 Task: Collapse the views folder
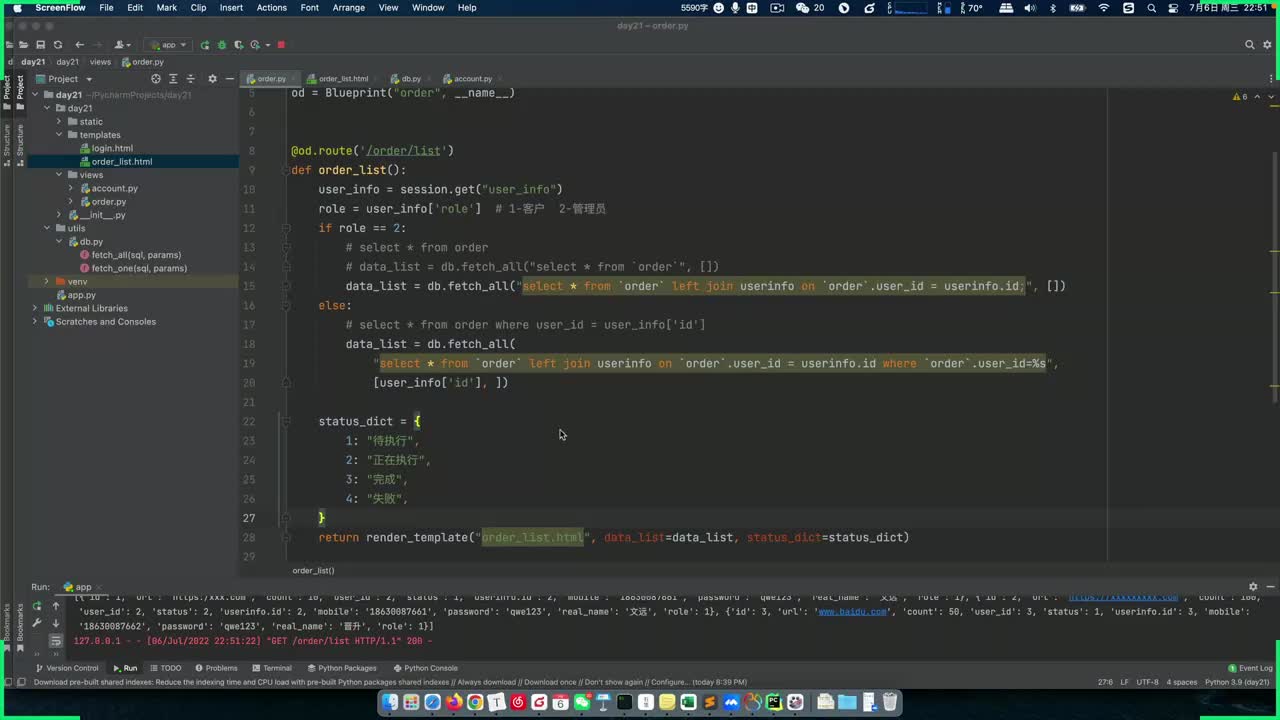[59, 175]
